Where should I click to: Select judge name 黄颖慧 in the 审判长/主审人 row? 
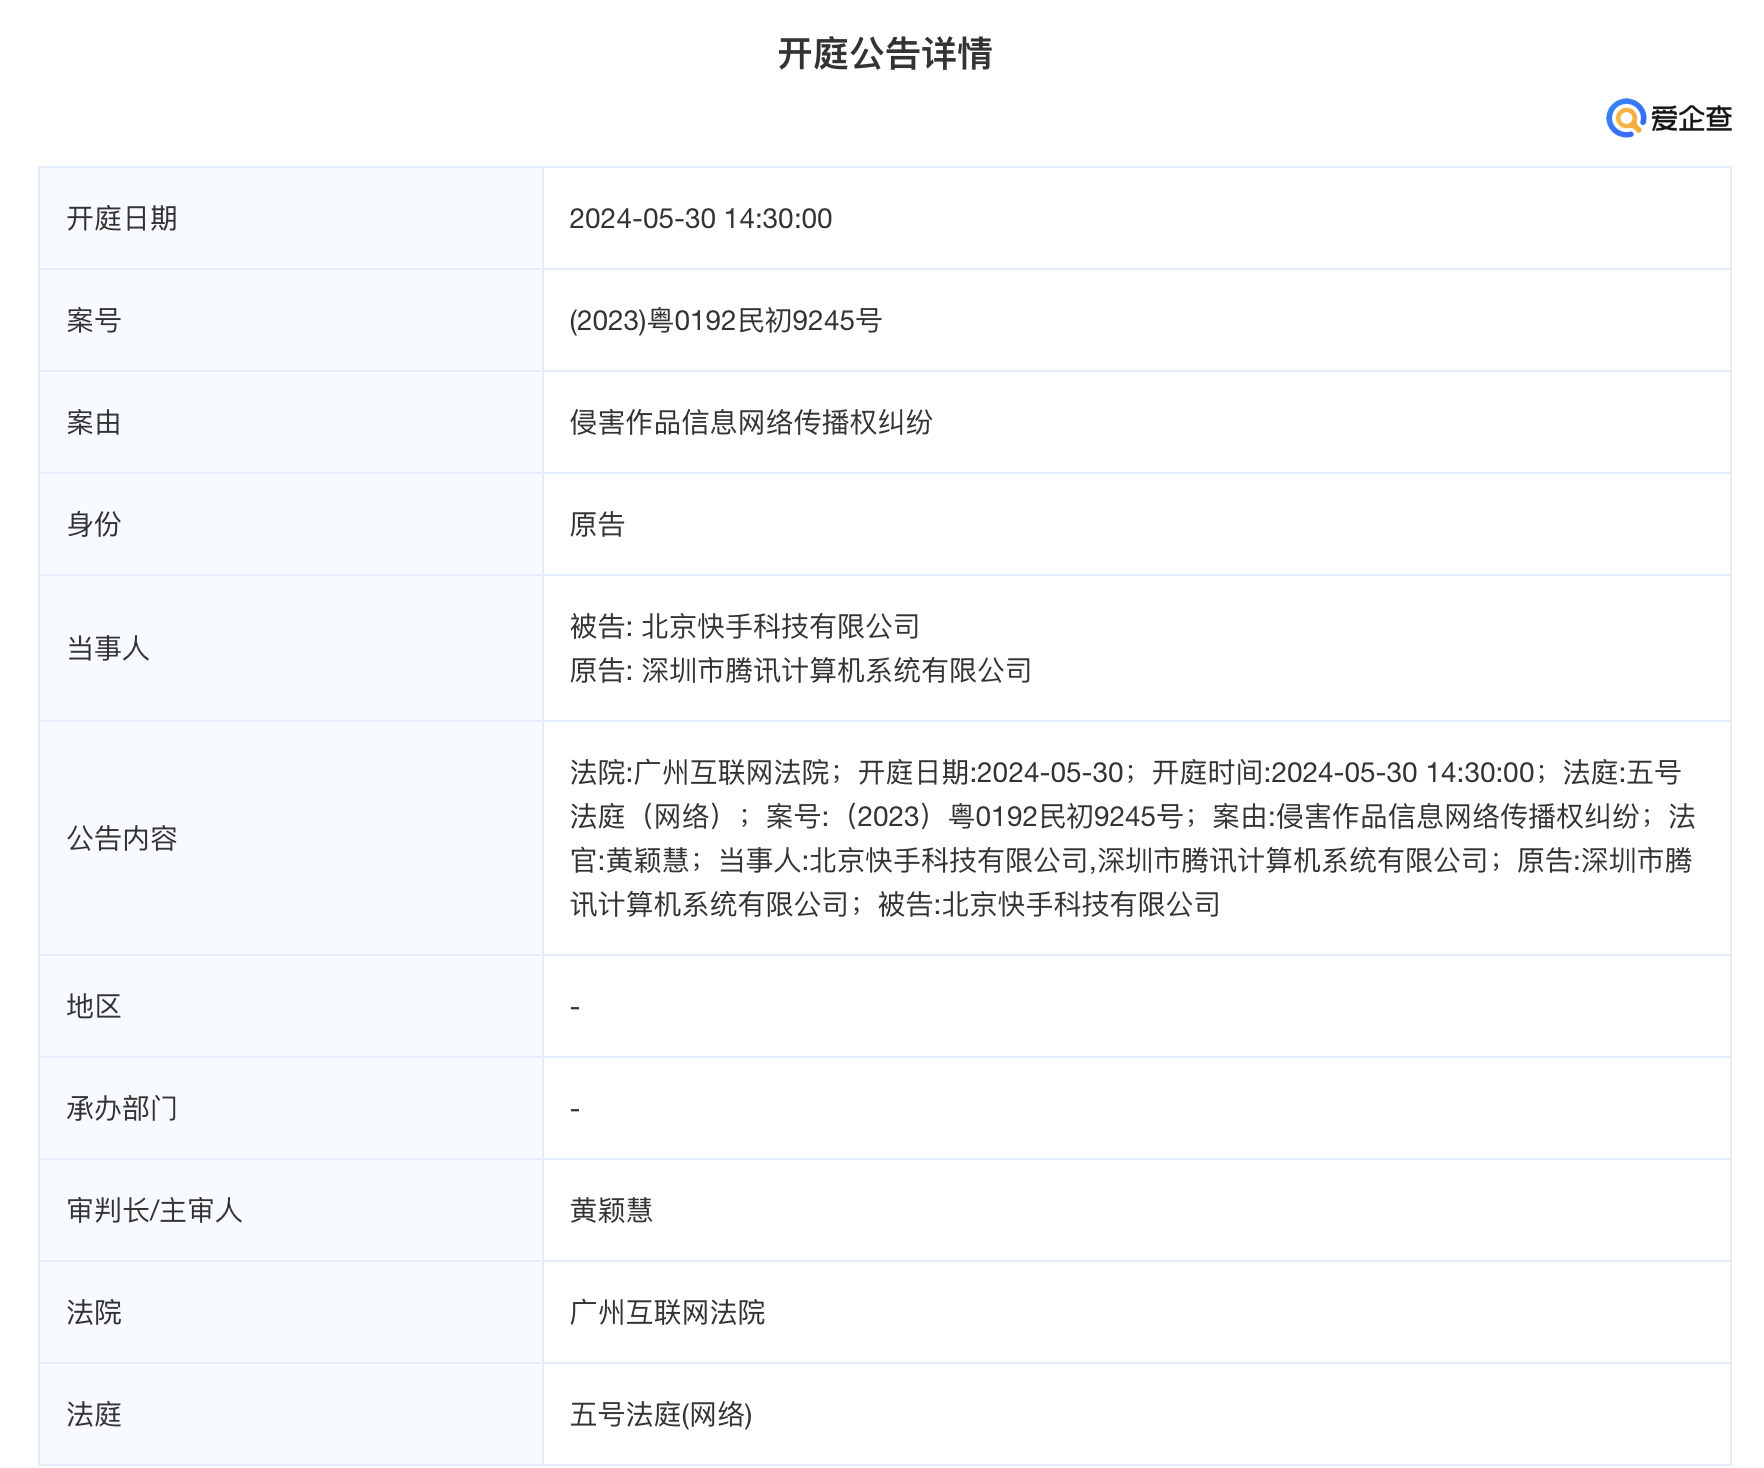611,1211
